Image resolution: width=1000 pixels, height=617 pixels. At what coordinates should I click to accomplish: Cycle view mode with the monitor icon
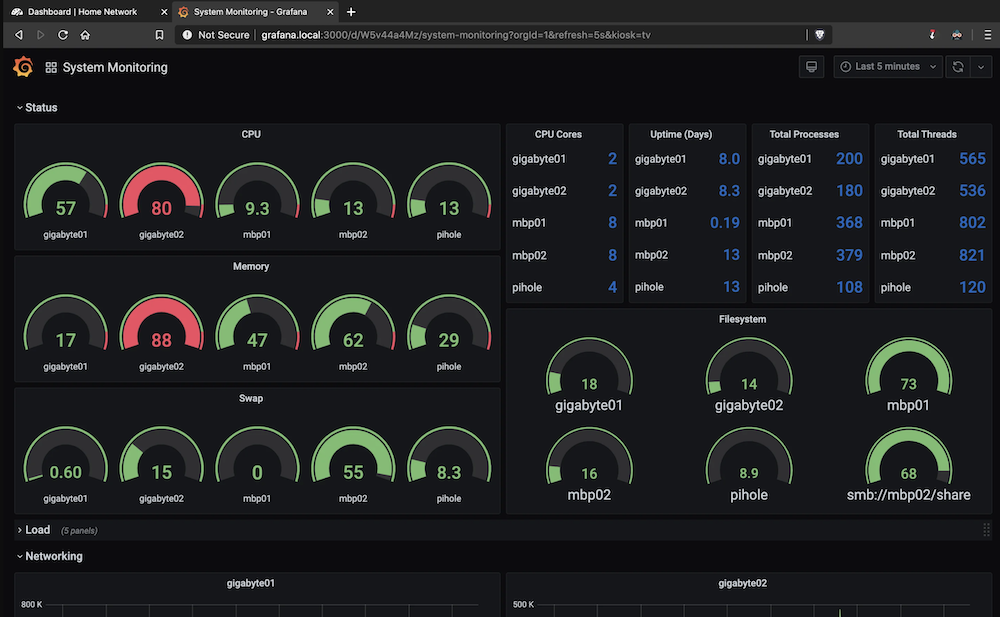811,67
